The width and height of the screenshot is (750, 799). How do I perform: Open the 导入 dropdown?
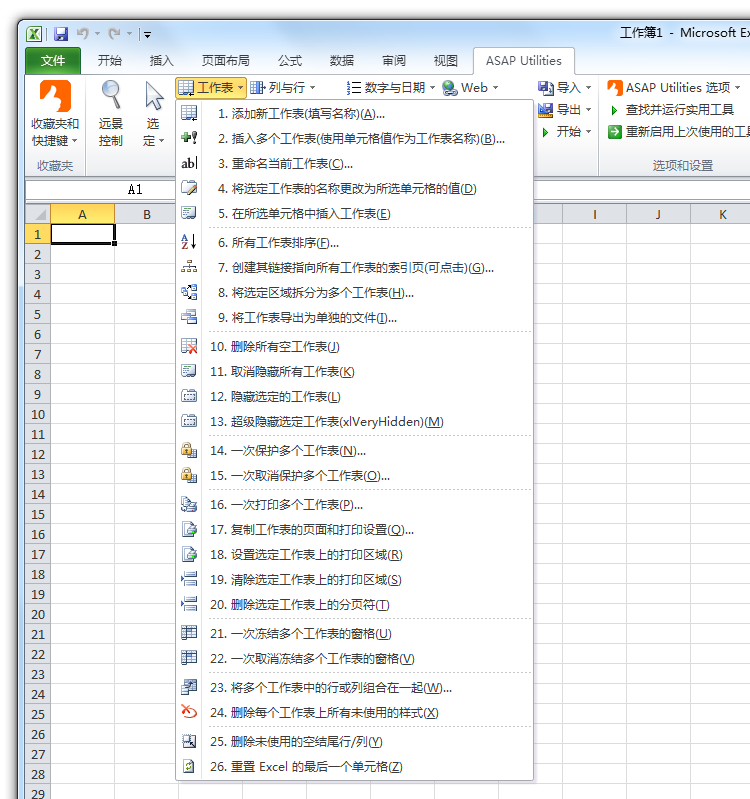[565, 88]
